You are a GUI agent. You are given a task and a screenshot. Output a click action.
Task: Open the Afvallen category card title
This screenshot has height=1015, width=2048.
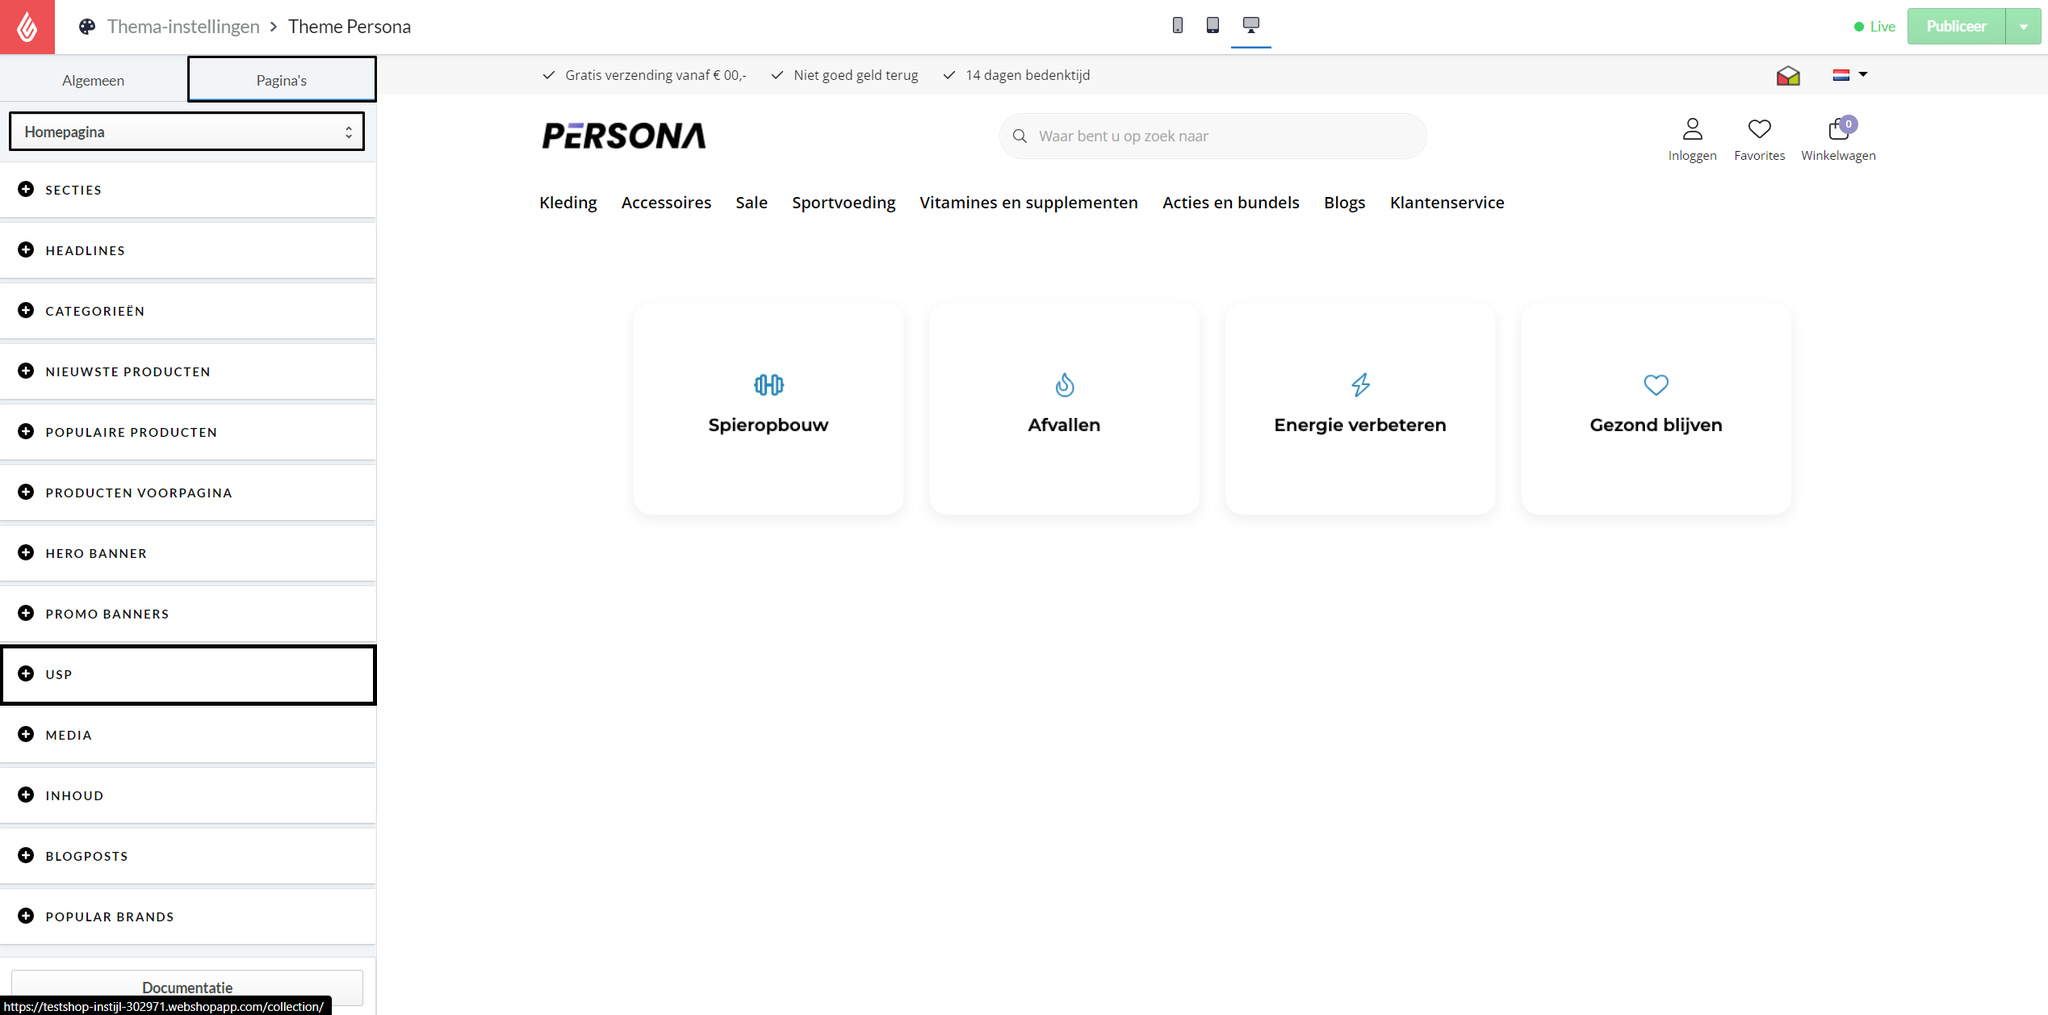point(1064,425)
